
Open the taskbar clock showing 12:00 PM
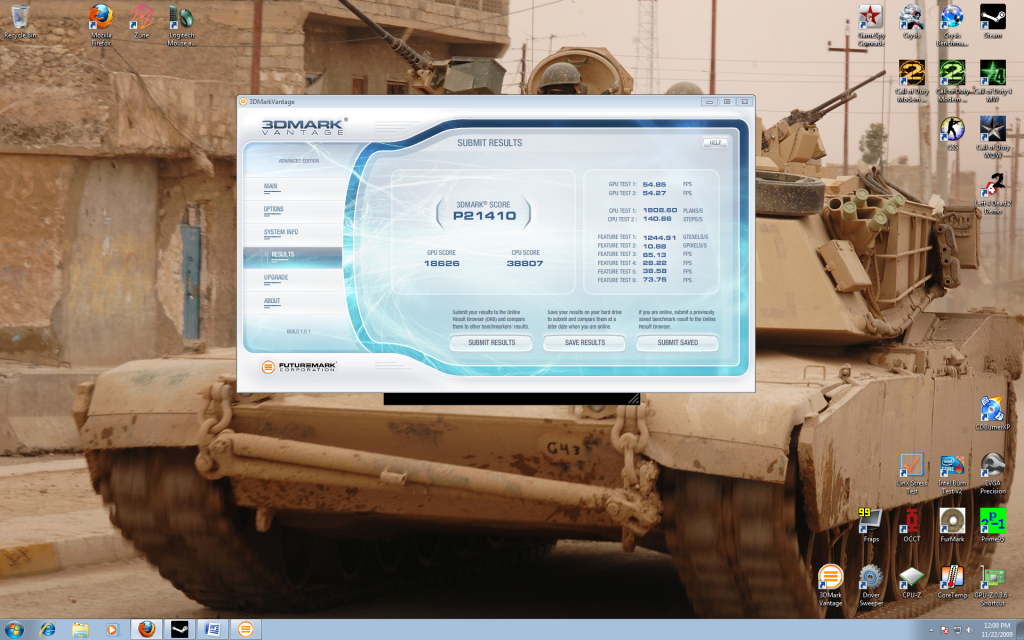click(997, 630)
